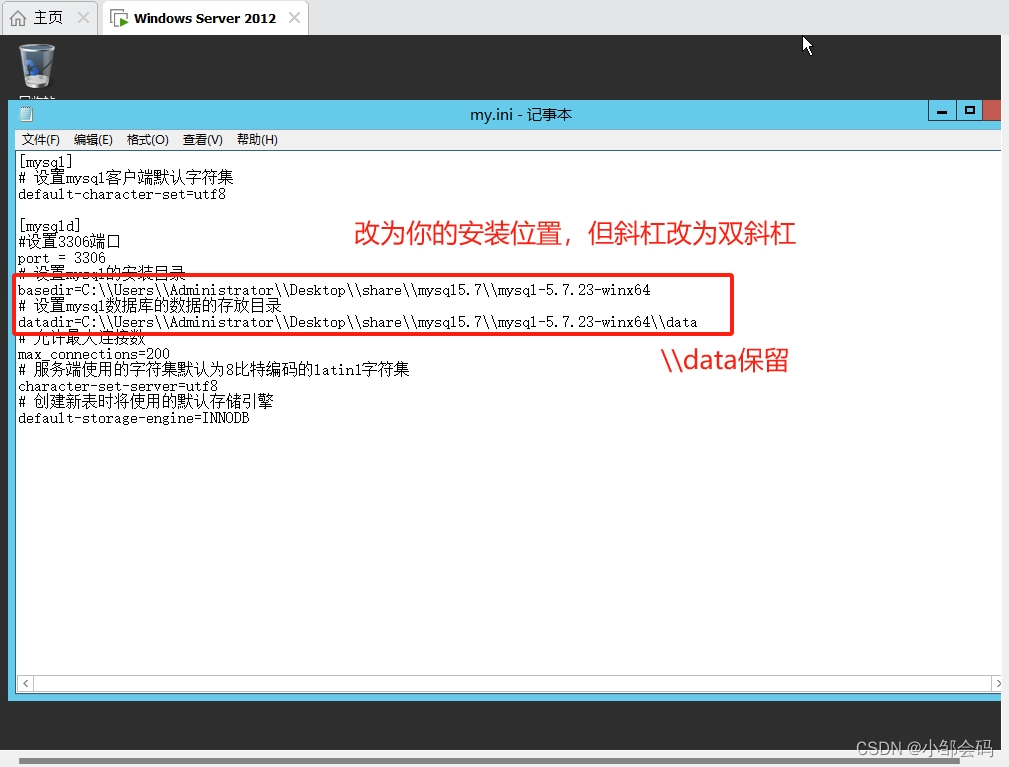Image resolution: width=1009 pixels, height=767 pixels.
Task: Click the 设置mysql客户端默认字符集 comment line
Action: click(126, 178)
